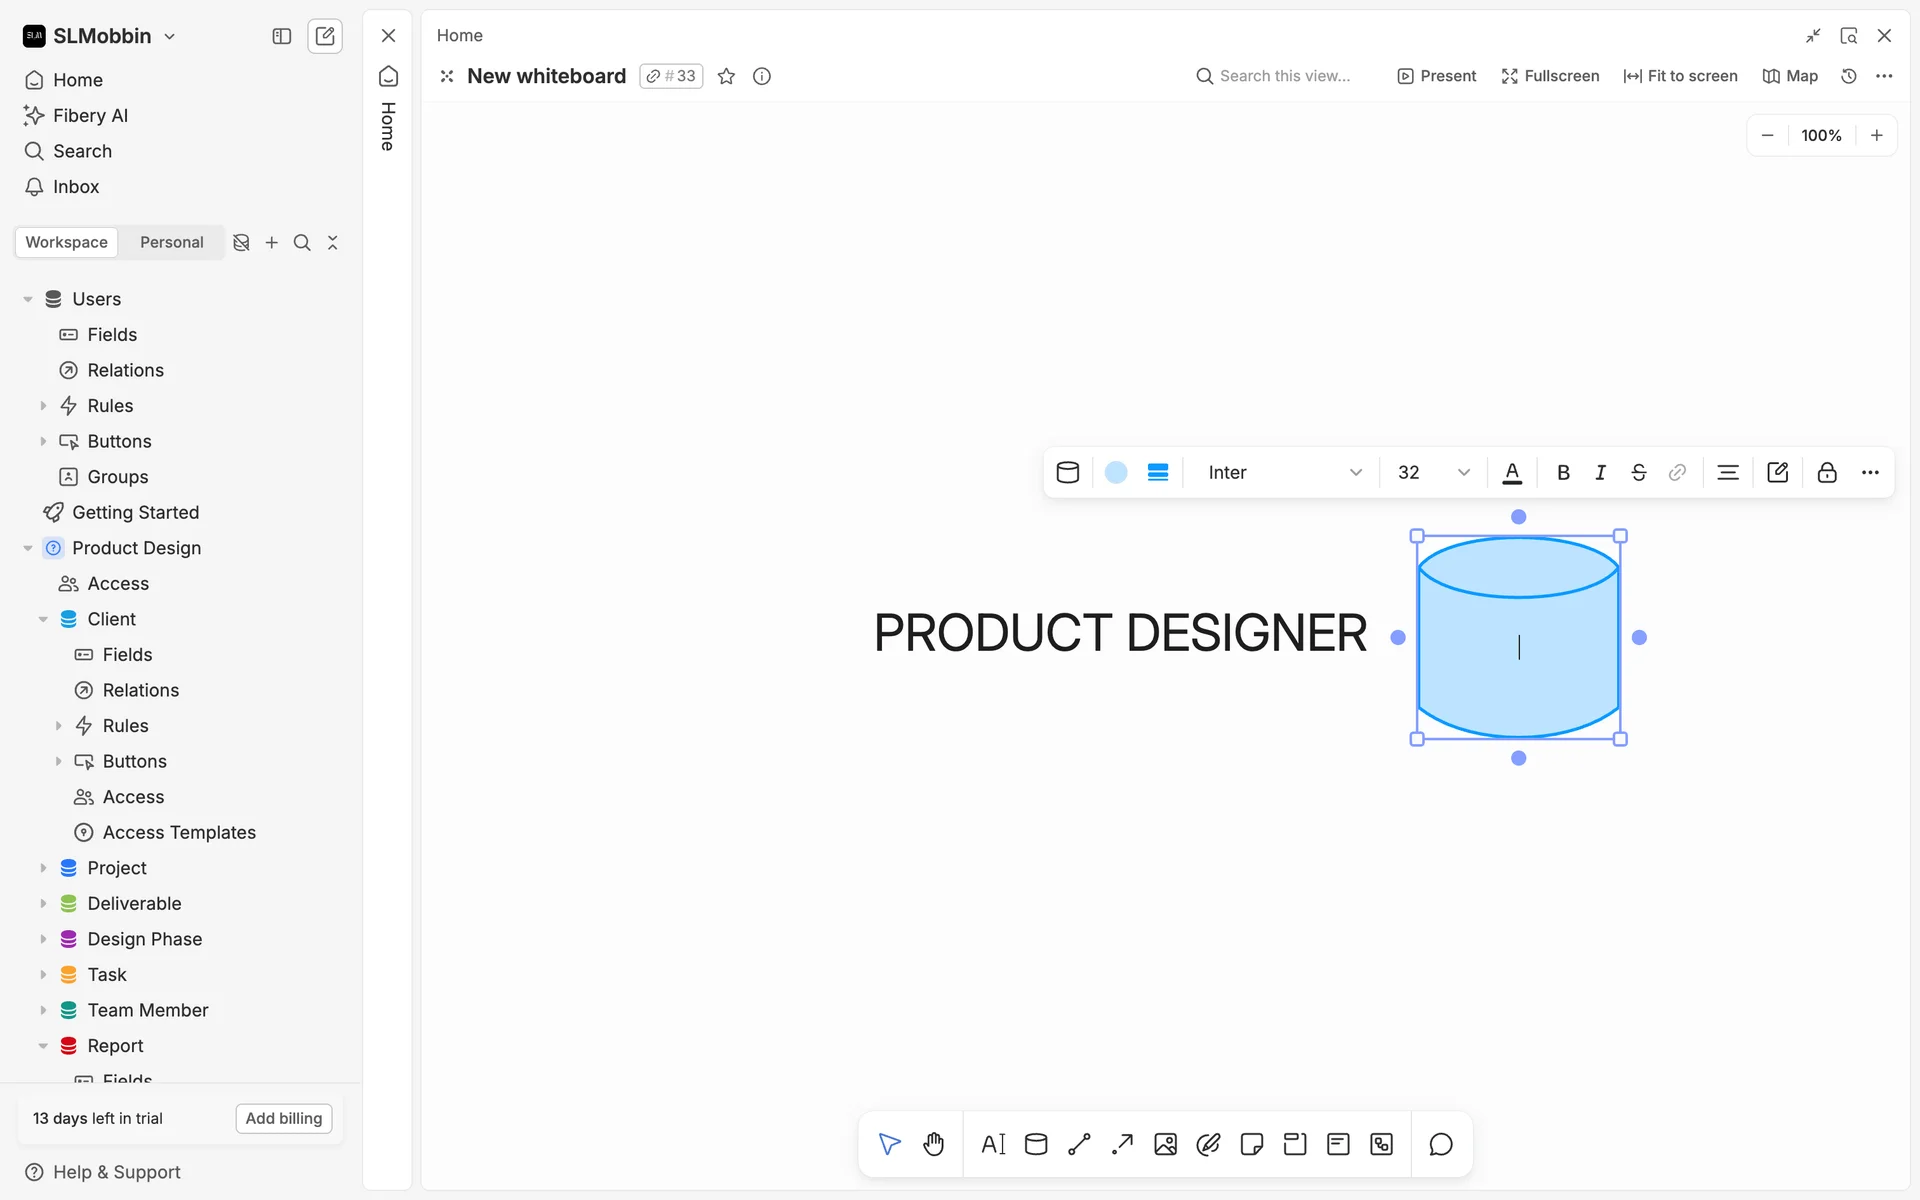Viewport: 1920px width, 1200px height.
Task: Open the Inter font family dropdown
Action: [1284, 473]
